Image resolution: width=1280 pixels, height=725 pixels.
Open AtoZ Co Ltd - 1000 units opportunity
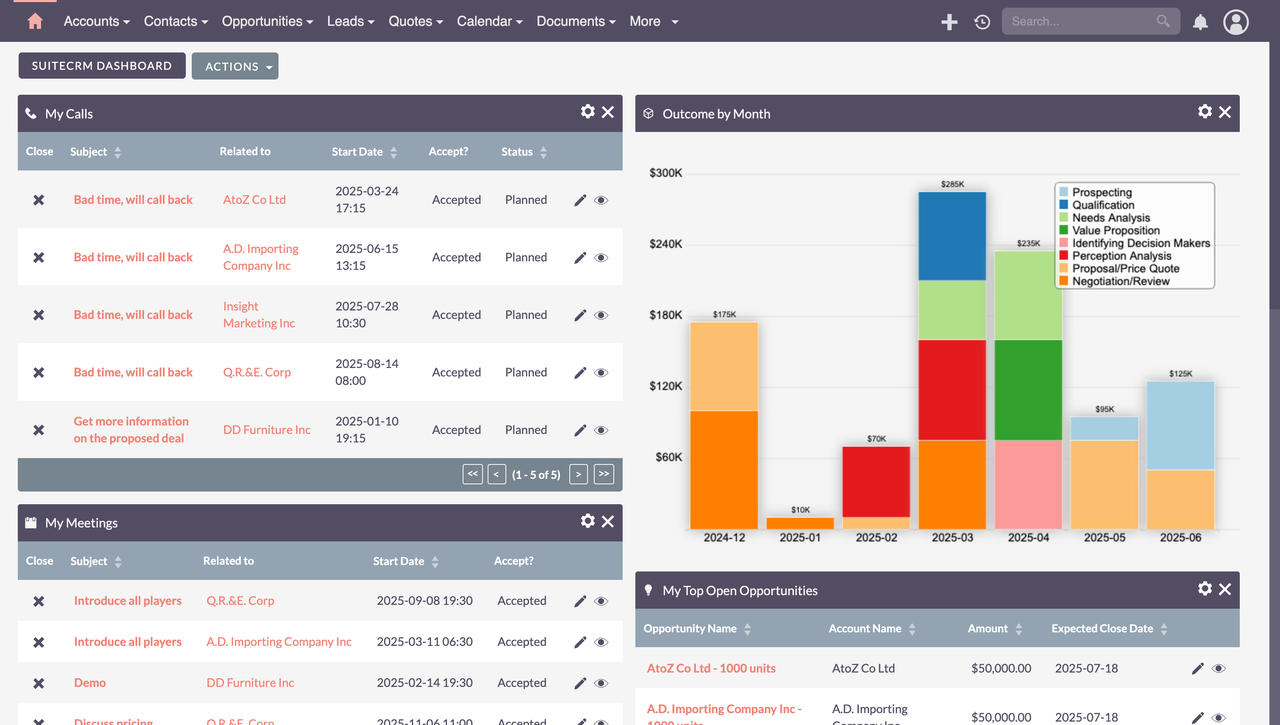pos(711,668)
